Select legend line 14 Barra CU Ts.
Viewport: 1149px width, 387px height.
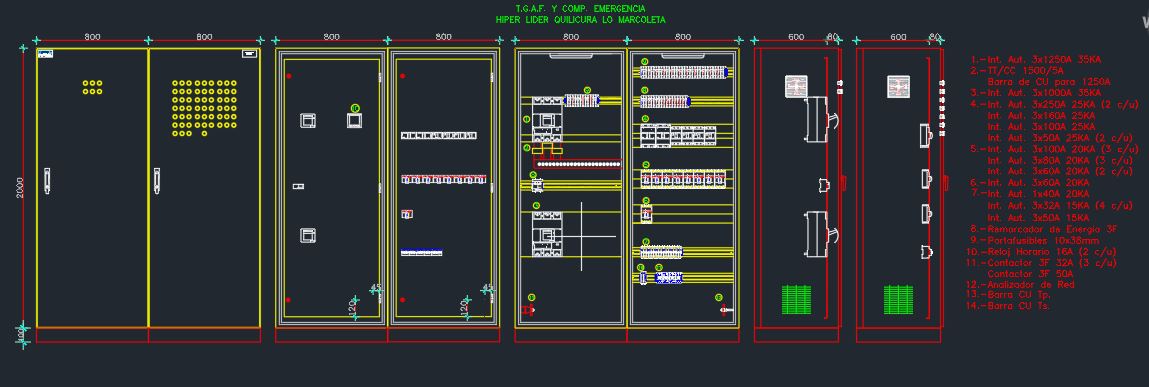[x=1008, y=306]
